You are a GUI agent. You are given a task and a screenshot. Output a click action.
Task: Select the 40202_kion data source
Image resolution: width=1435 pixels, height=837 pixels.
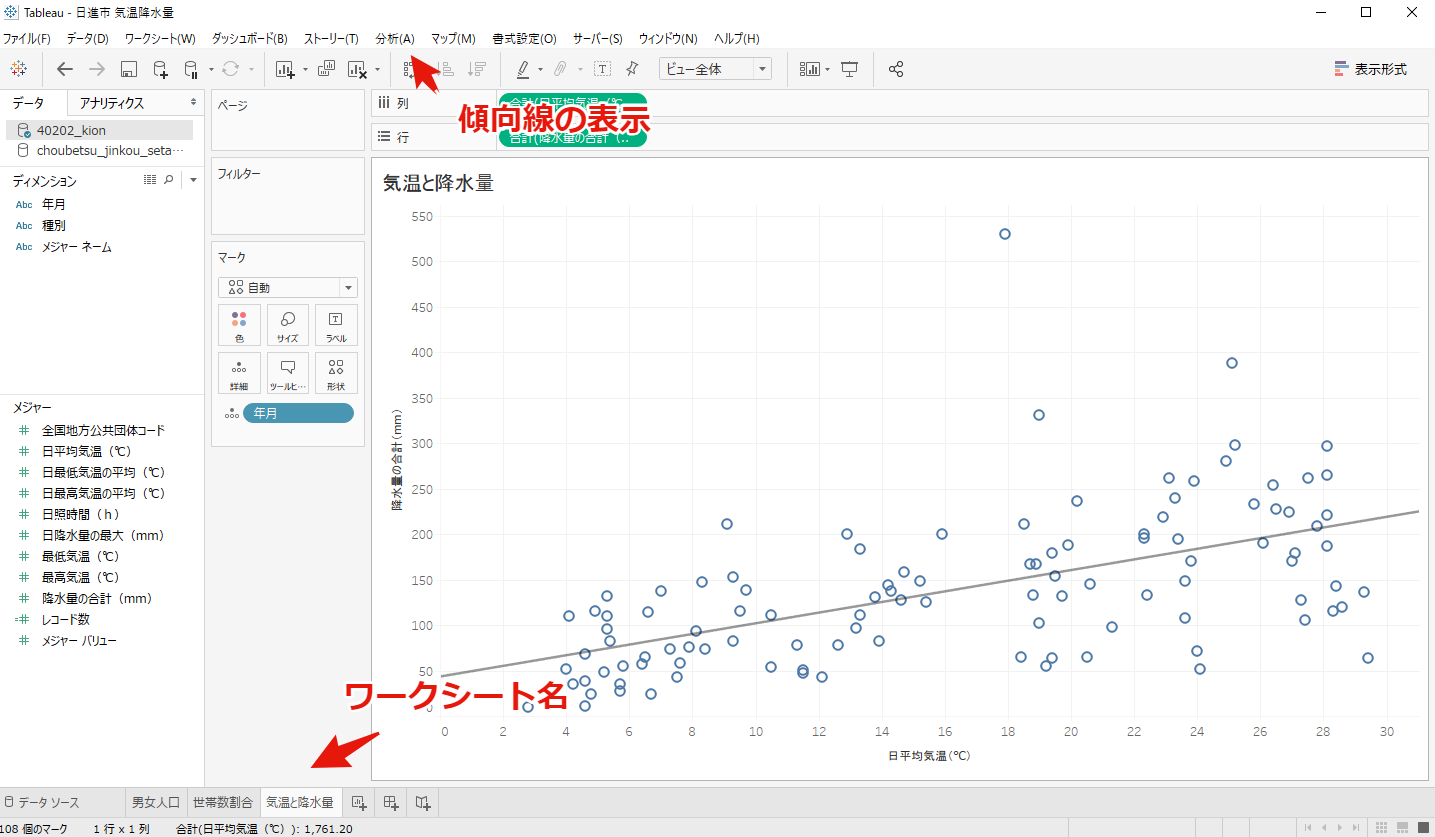pyautogui.click(x=99, y=130)
